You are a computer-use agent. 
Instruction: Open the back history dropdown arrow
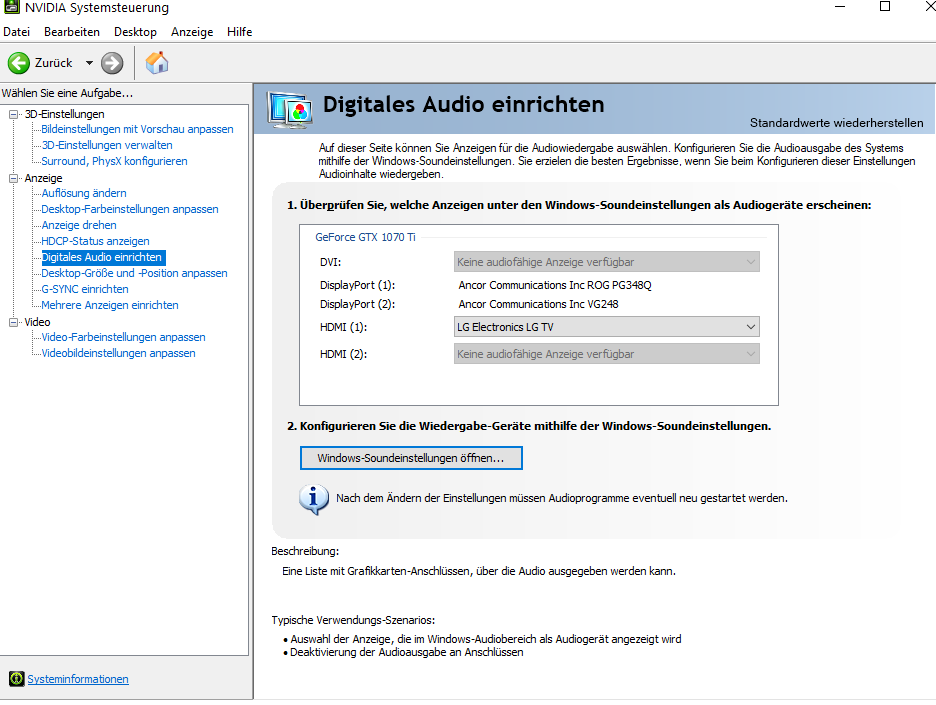(89, 63)
